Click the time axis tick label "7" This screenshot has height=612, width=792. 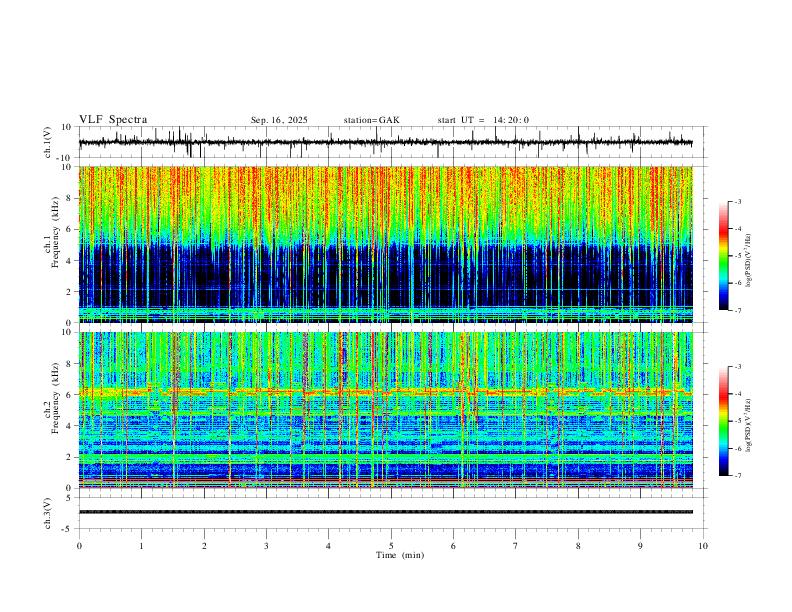(516, 546)
